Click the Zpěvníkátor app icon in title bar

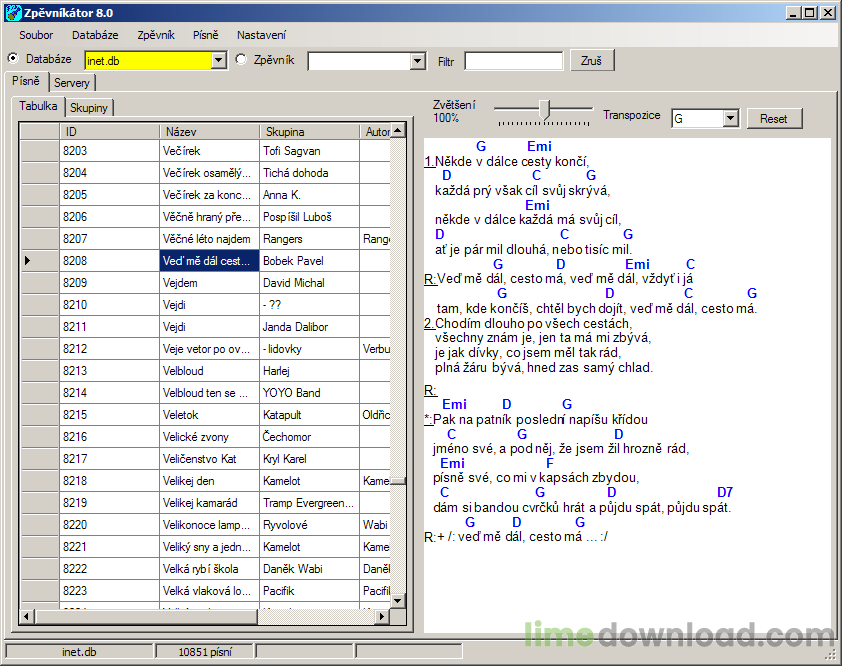click(x=13, y=13)
